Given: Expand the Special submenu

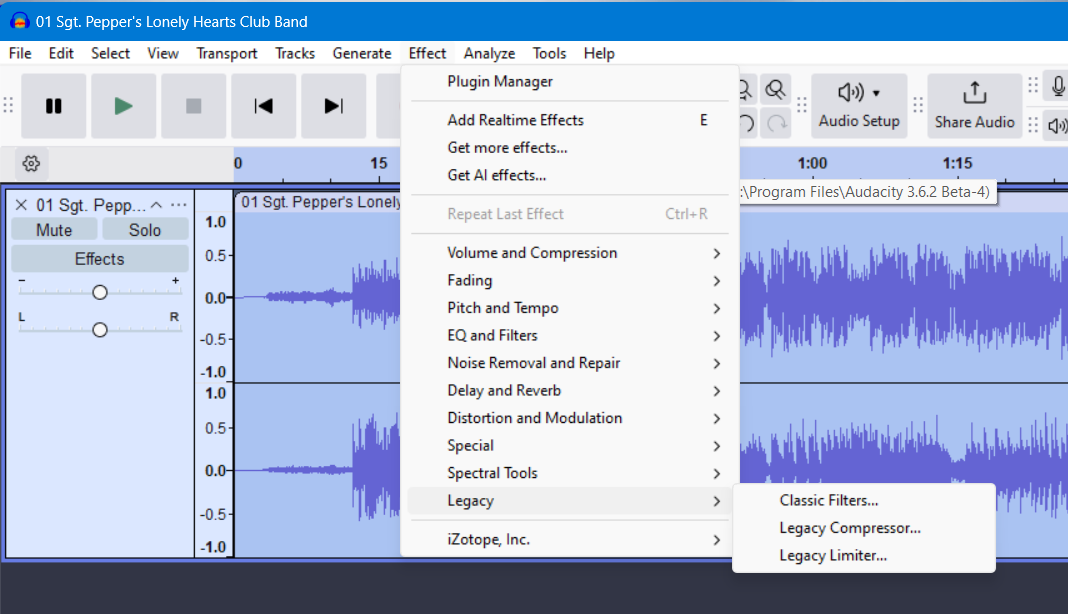Looking at the screenshot, I should pos(569,446).
